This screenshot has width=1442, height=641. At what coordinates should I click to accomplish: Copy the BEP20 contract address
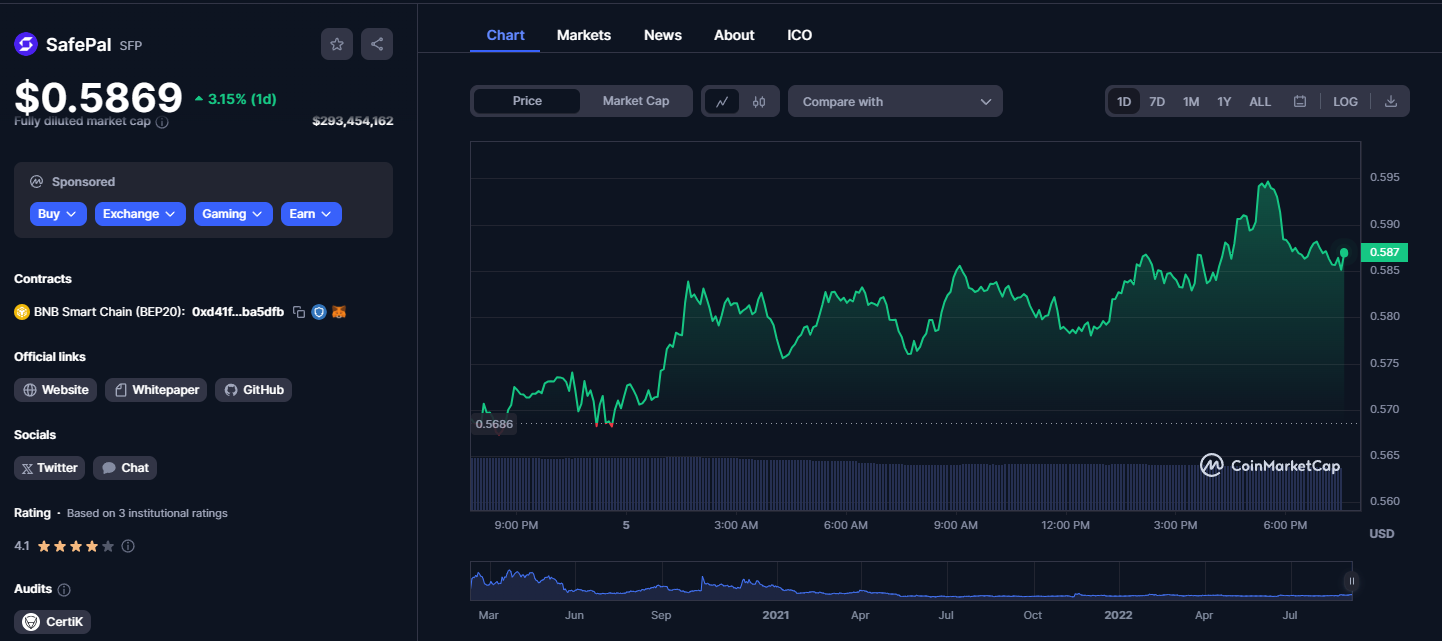pos(299,312)
